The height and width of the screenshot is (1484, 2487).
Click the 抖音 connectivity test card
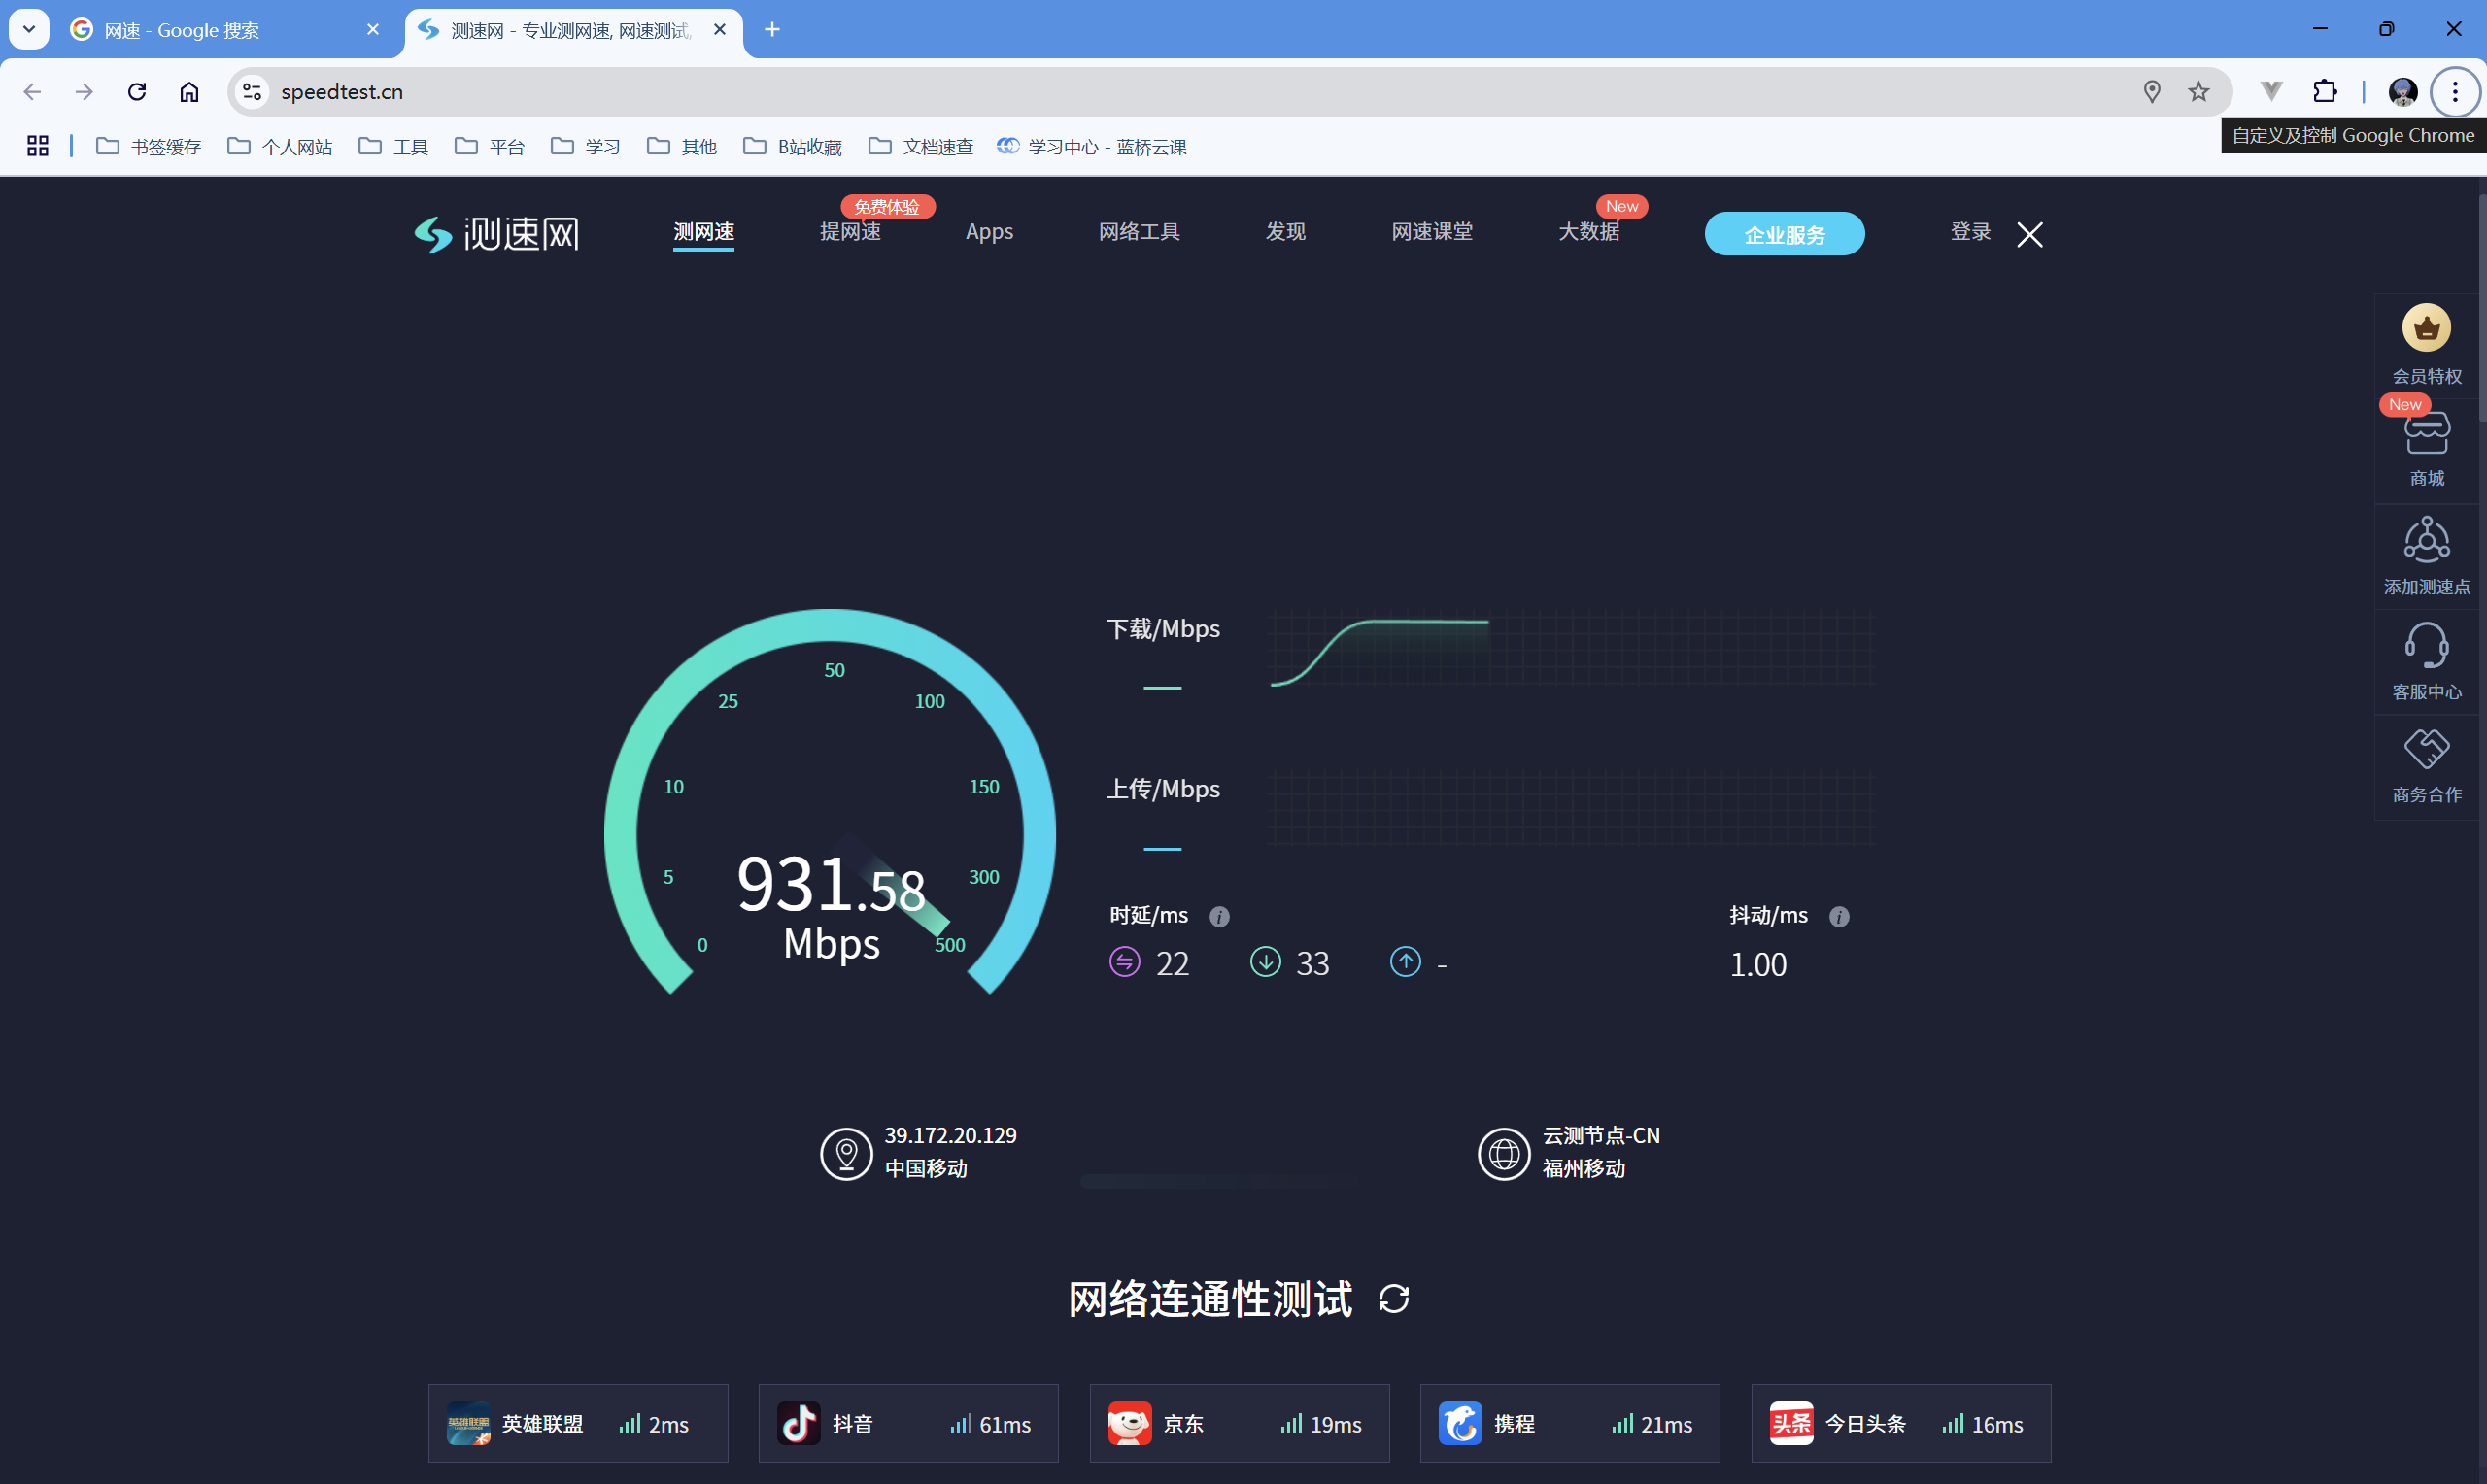click(x=907, y=1423)
